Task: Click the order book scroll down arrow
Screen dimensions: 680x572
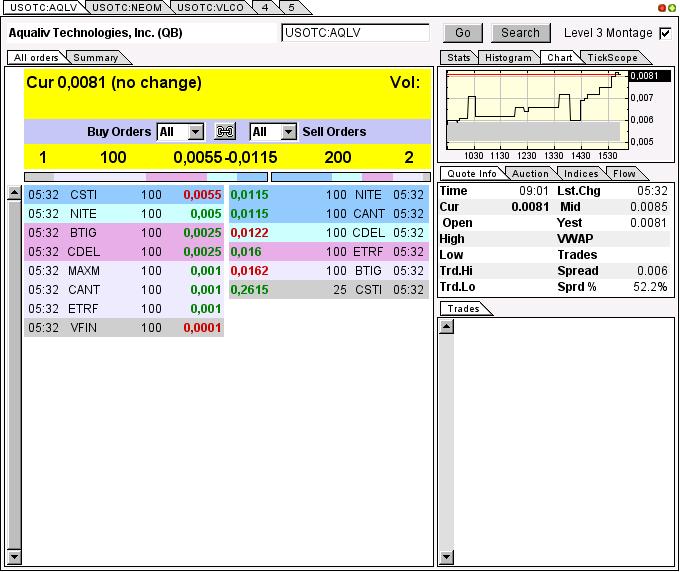Action: [x=14, y=556]
